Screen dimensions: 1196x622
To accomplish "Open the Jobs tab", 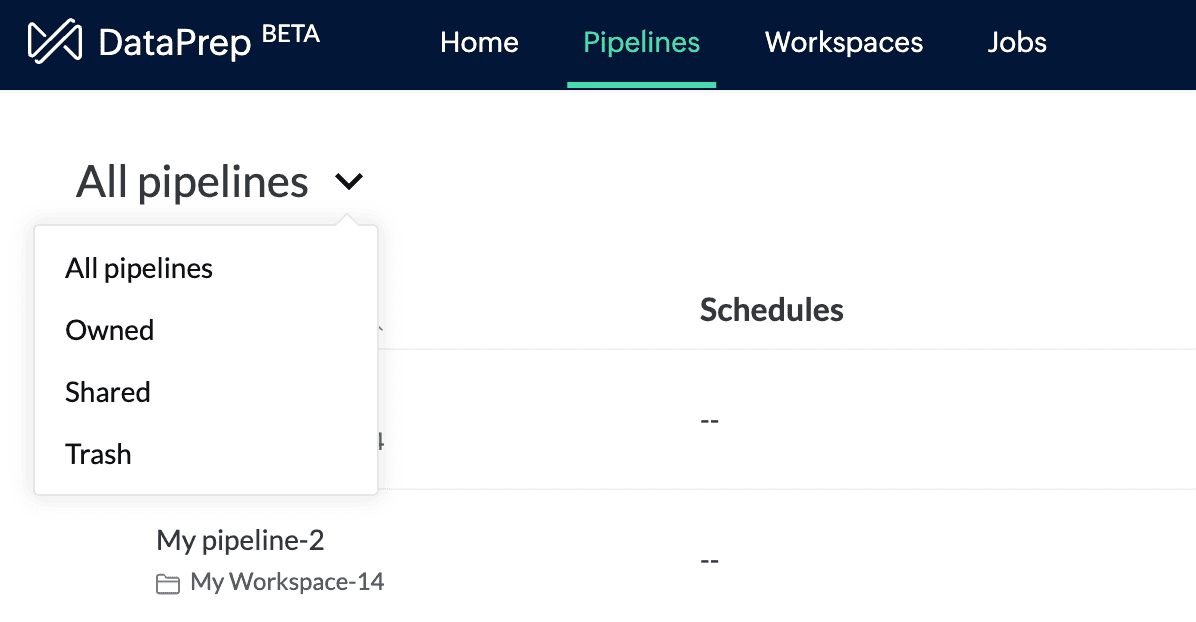I will [x=1016, y=42].
